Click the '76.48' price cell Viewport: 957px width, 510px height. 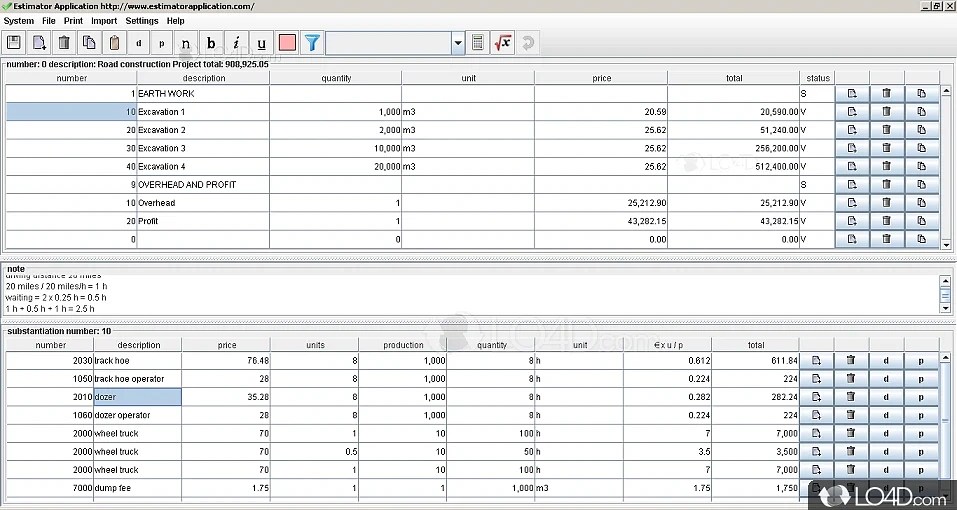coord(226,361)
